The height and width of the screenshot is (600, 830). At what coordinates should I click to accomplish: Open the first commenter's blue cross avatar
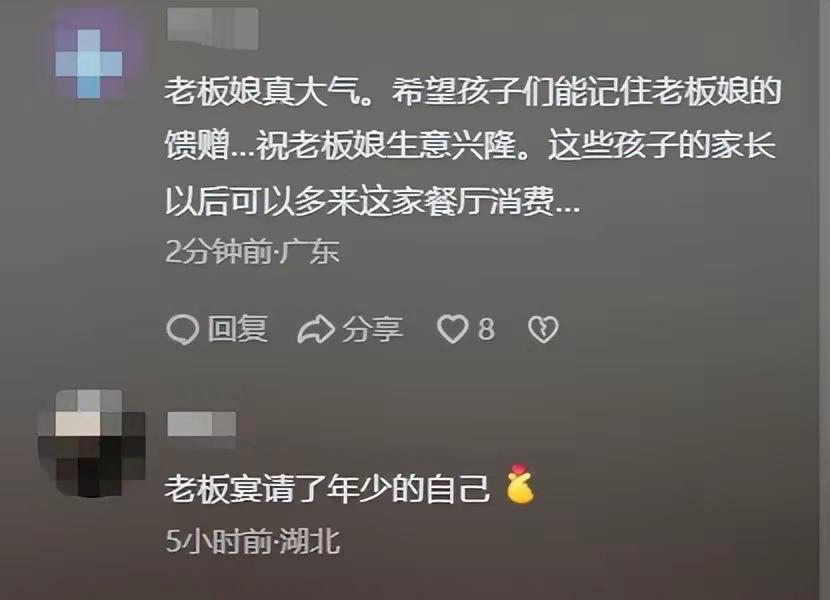click(x=89, y=64)
